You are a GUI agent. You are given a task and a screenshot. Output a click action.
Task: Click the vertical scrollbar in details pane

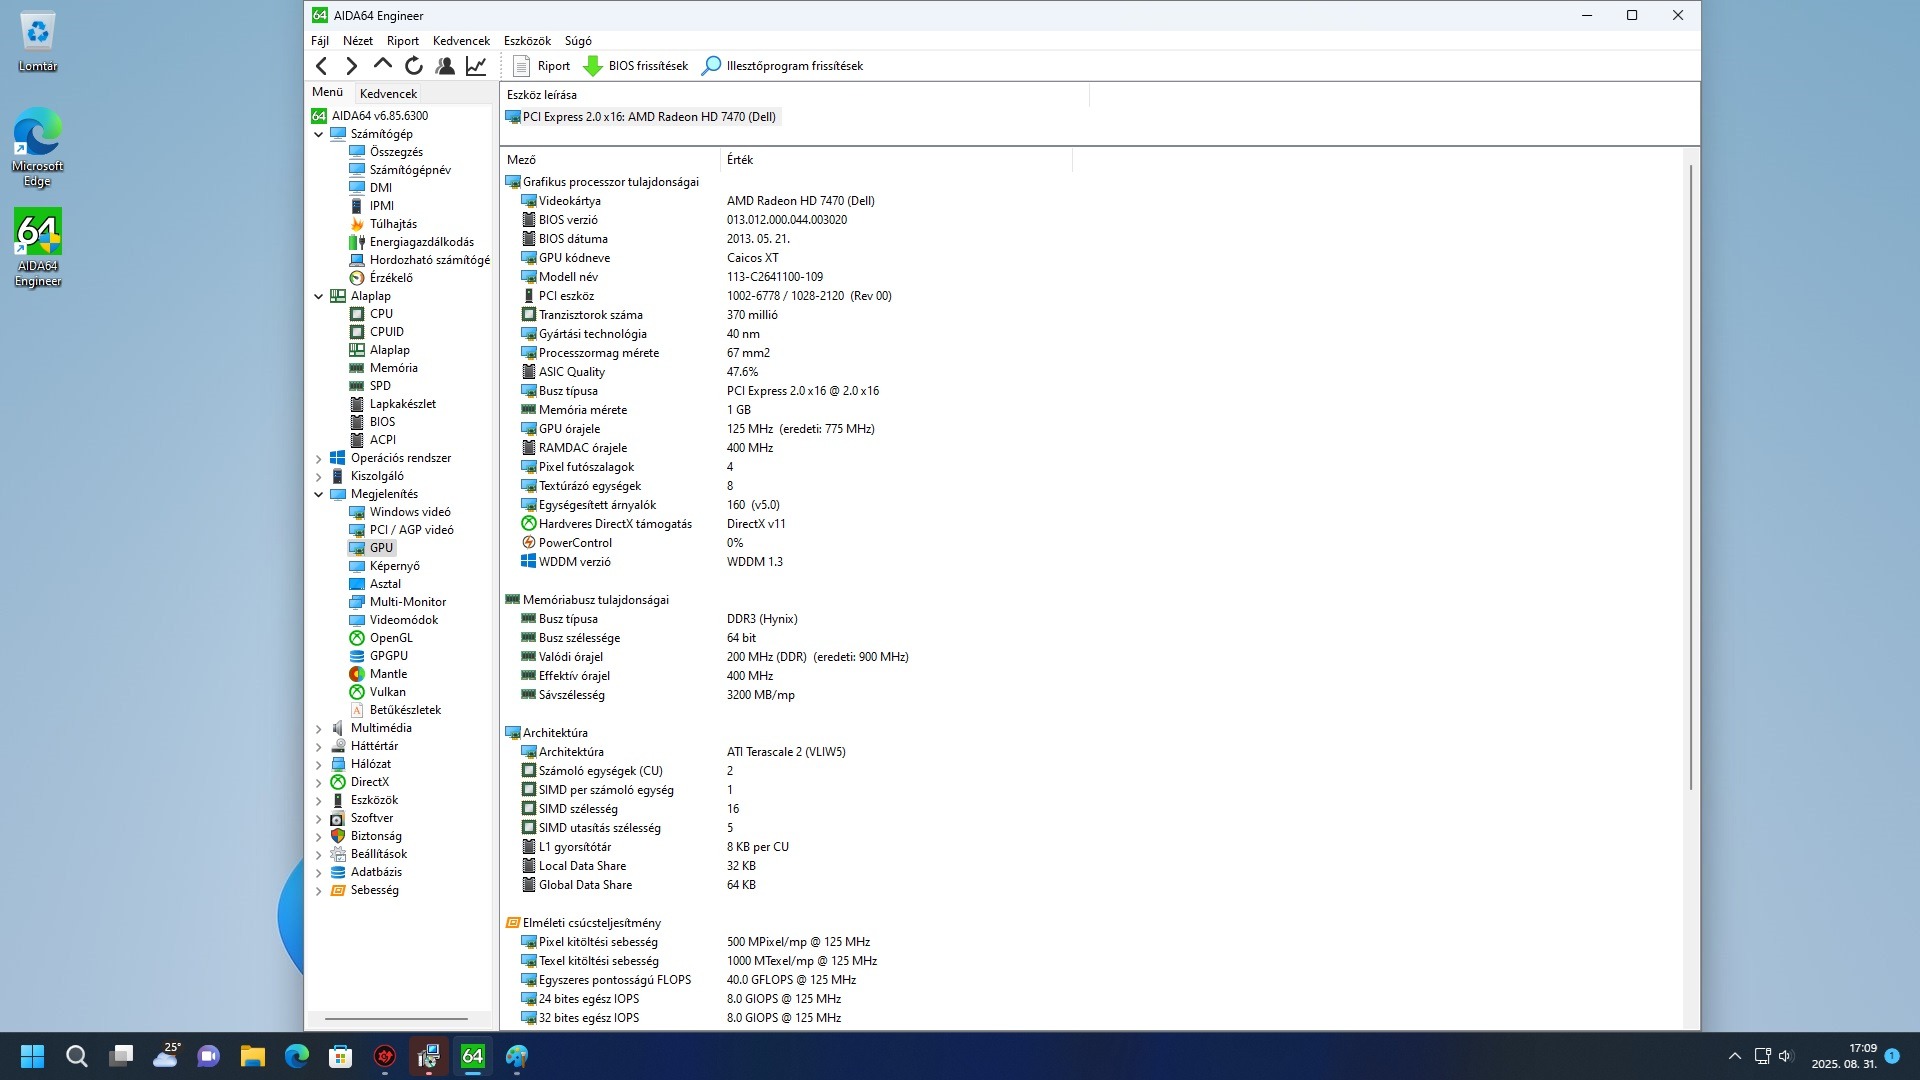point(1691,480)
